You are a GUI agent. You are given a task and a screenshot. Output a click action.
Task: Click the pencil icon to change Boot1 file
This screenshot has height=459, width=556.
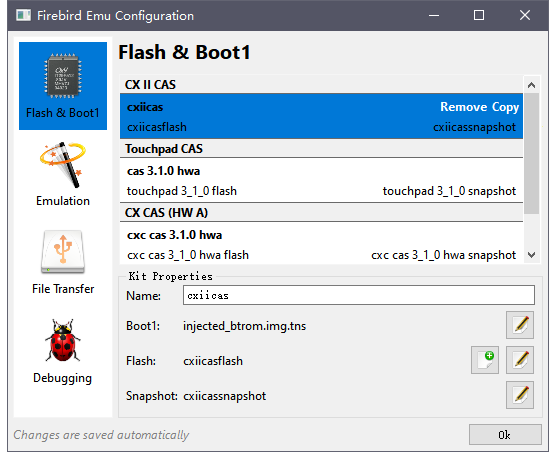point(520,325)
